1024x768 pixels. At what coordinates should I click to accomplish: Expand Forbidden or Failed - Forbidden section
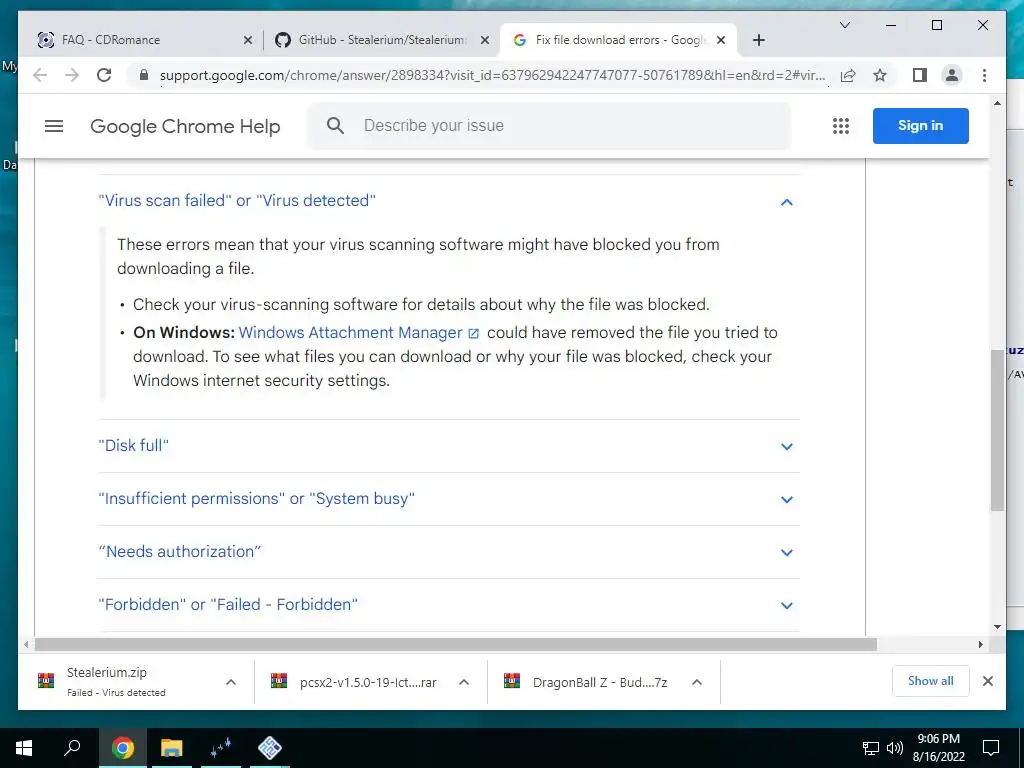[x=449, y=605]
